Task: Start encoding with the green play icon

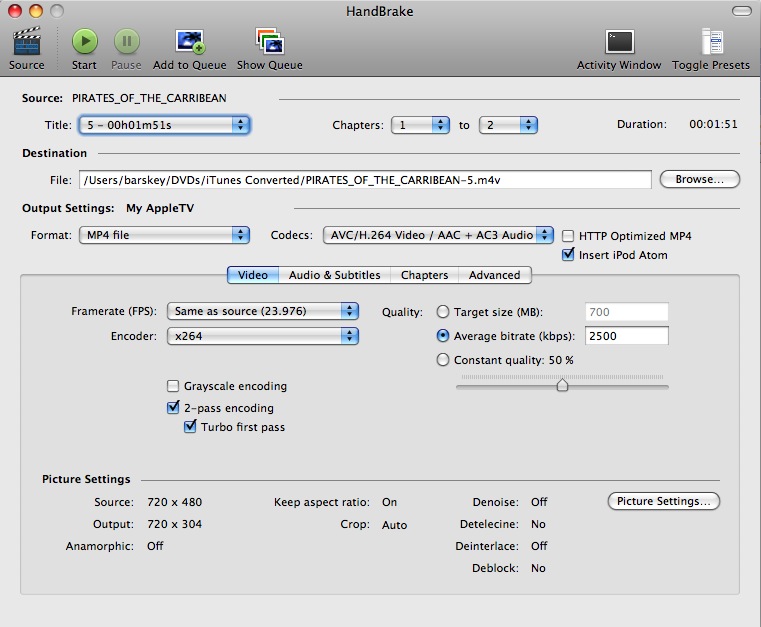Action: [x=84, y=41]
